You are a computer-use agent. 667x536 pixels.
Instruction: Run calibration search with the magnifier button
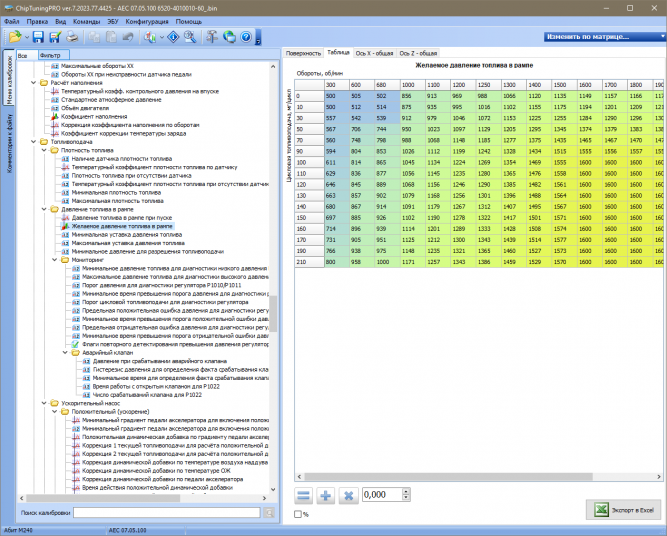click(x=269, y=513)
